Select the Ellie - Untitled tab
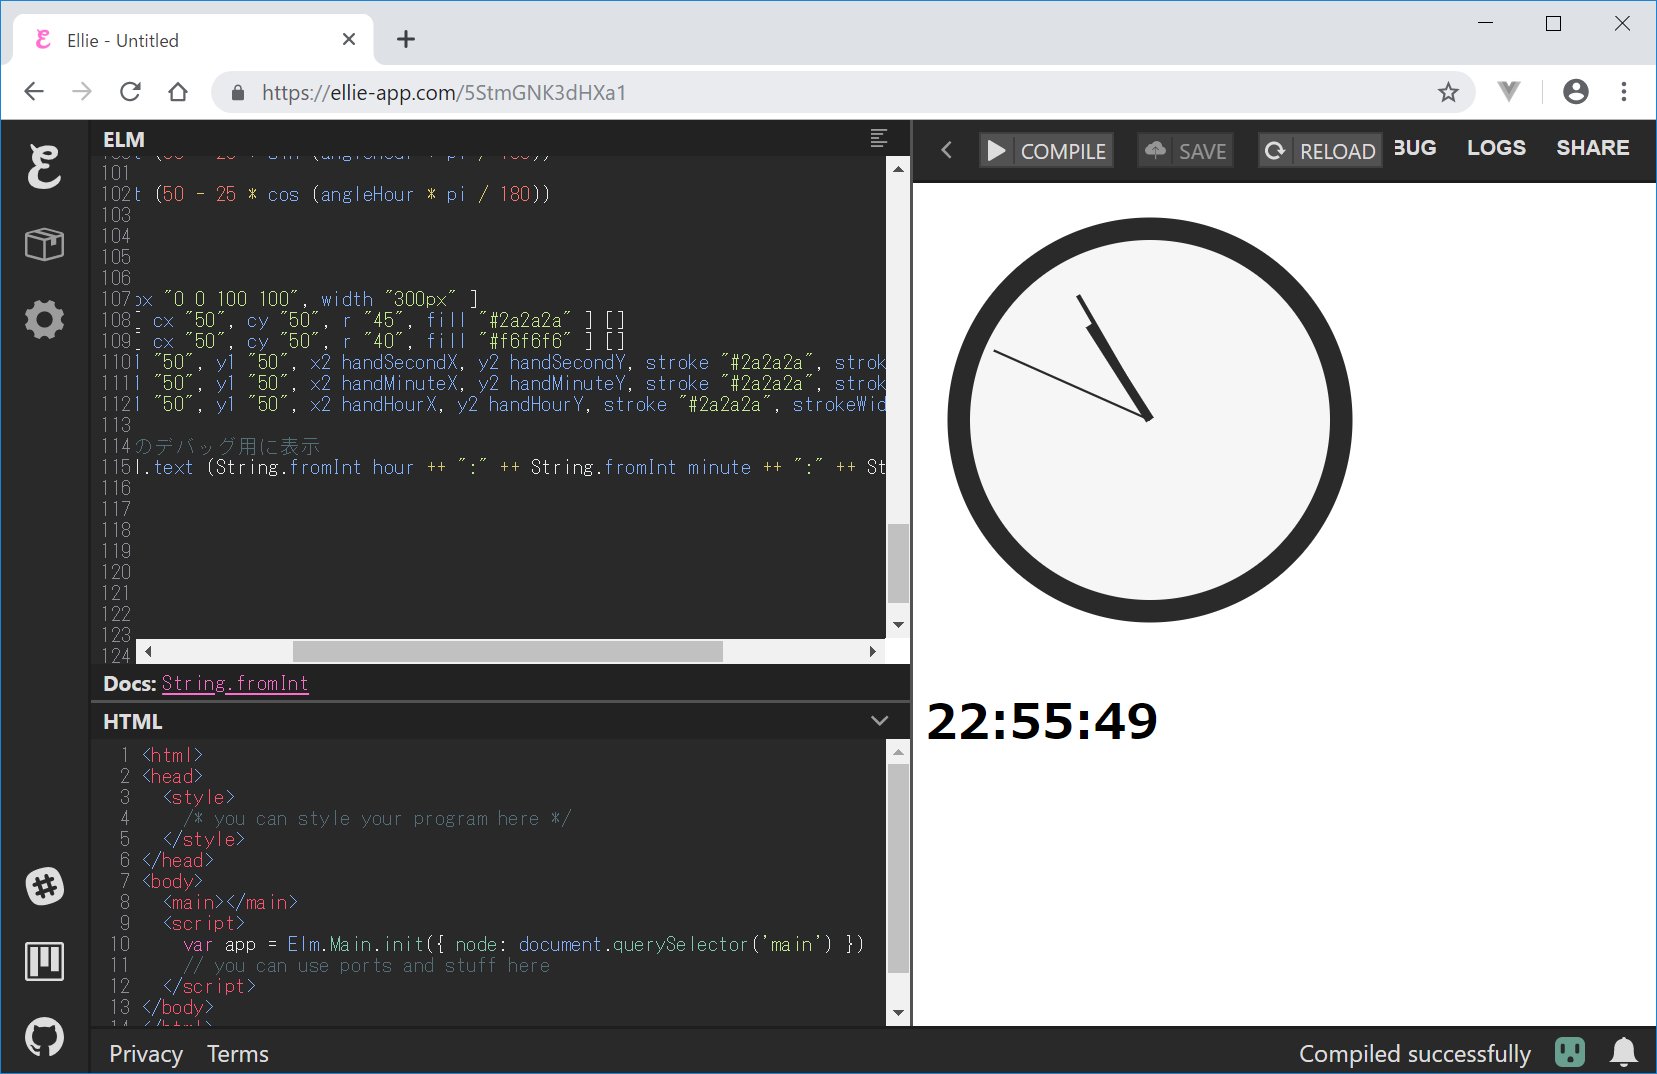Image resolution: width=1657 pixels, height=1074 pixels. pos(193,40)
